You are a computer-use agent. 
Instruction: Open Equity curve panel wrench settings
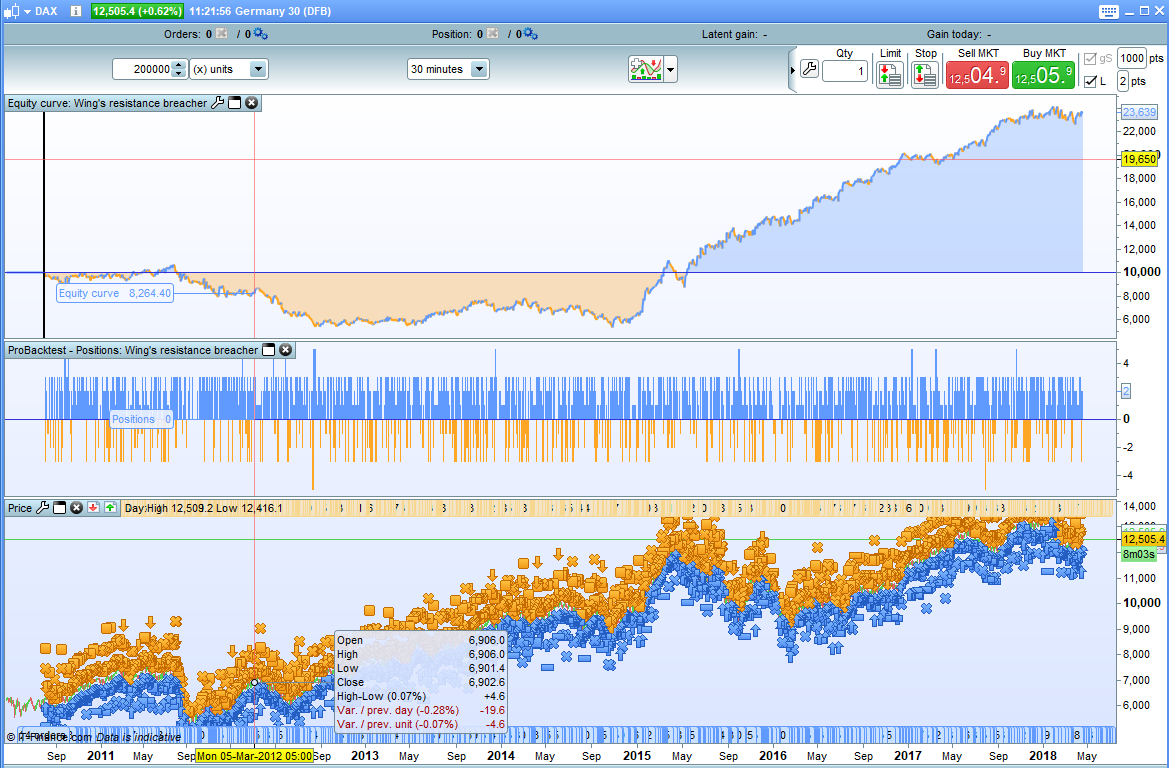[x=217, y=103]
